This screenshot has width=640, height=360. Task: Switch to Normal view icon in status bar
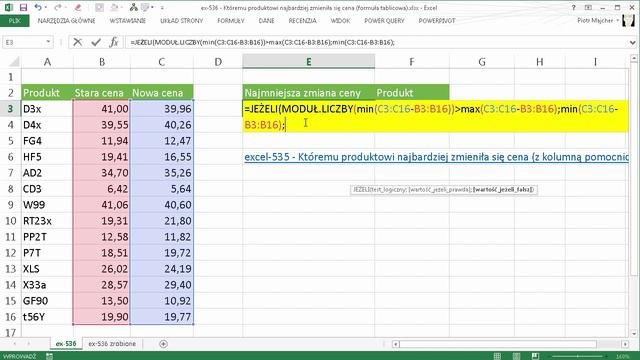point(497,356)
